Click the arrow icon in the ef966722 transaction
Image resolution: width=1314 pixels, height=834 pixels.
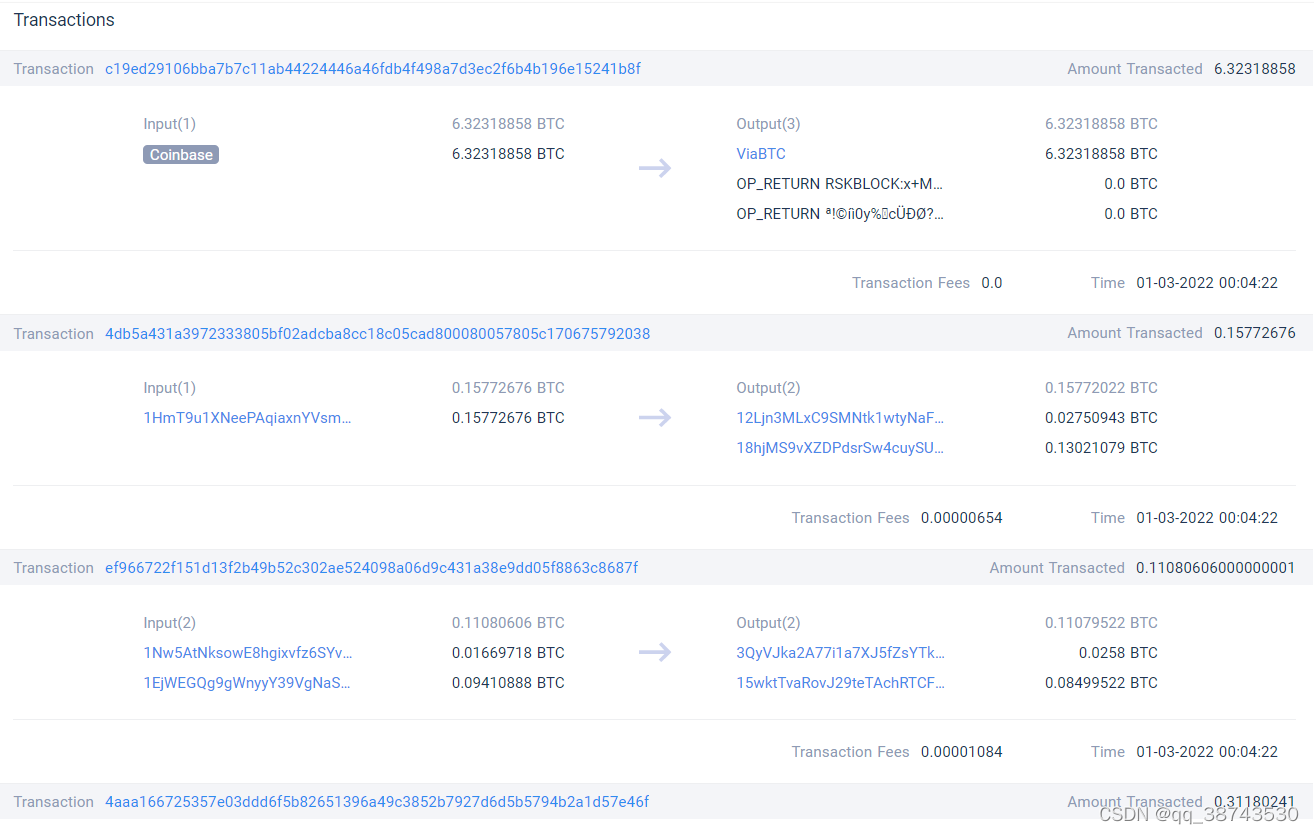(655, 653)
